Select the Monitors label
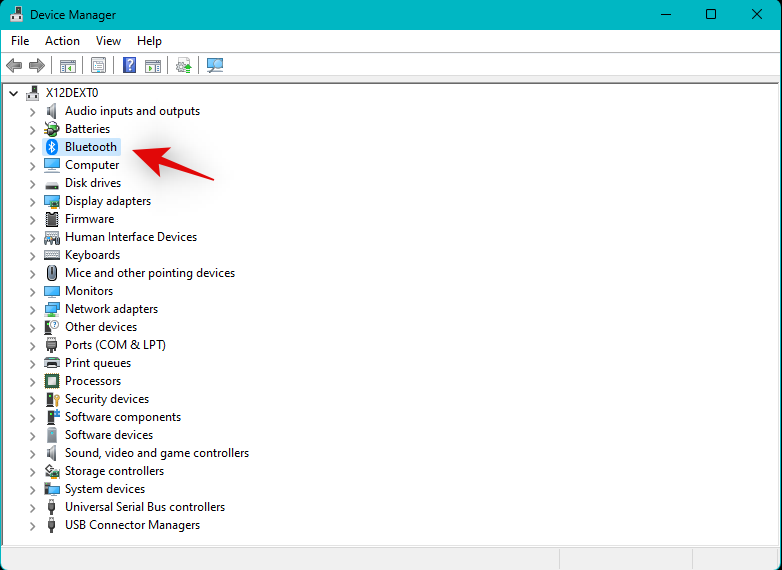Screen dimensions: 782x570 [x=89, y=291]
